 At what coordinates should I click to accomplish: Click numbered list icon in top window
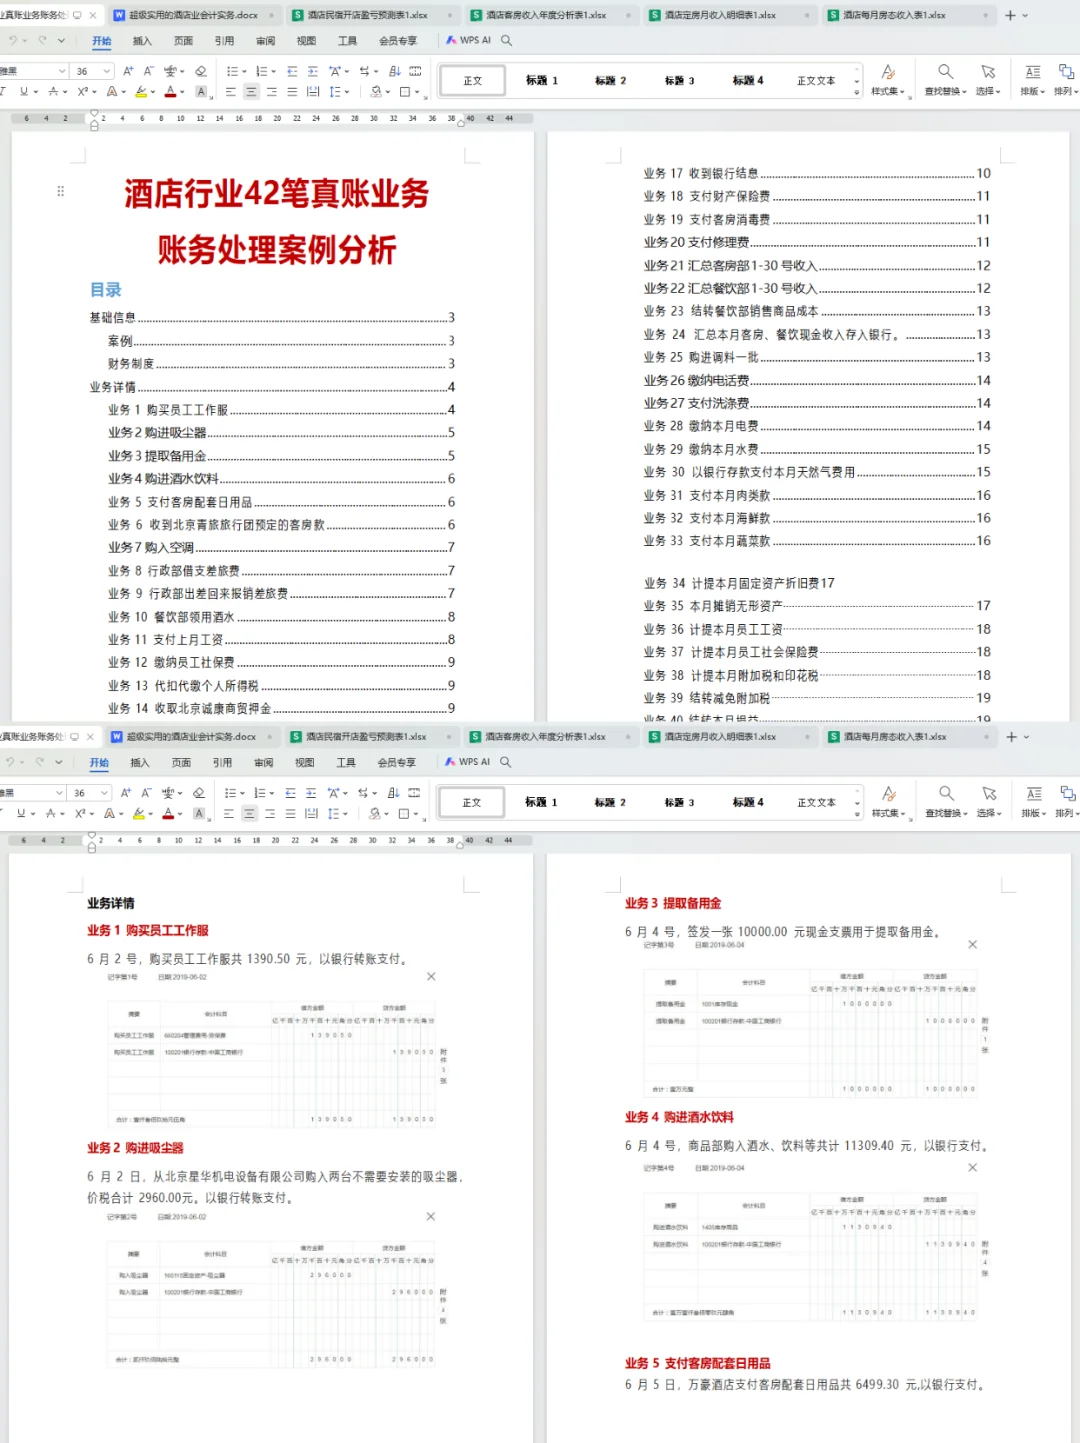click(263, 71)
